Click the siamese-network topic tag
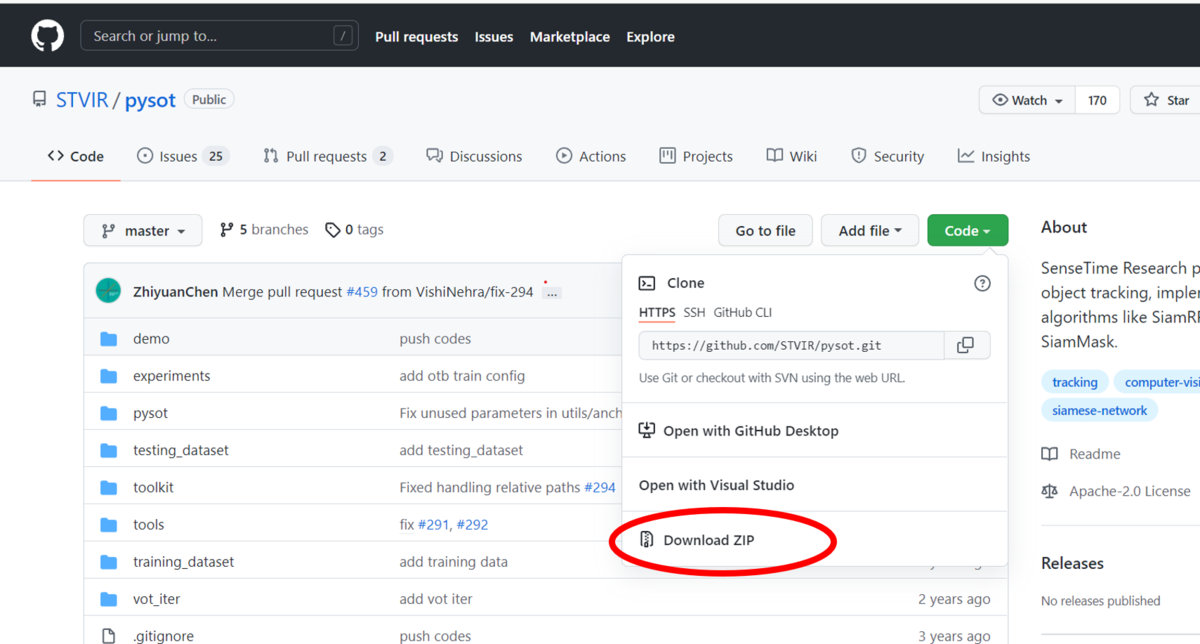Image resolution: width=1200 pixels, height=644 pixels. [1100, 410]
